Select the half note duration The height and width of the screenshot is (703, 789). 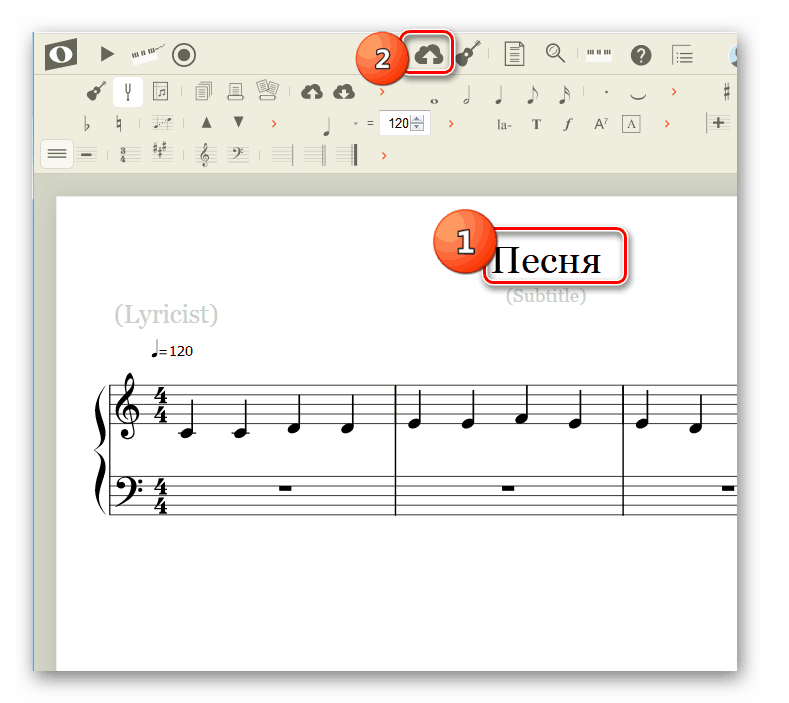(467, 95)
